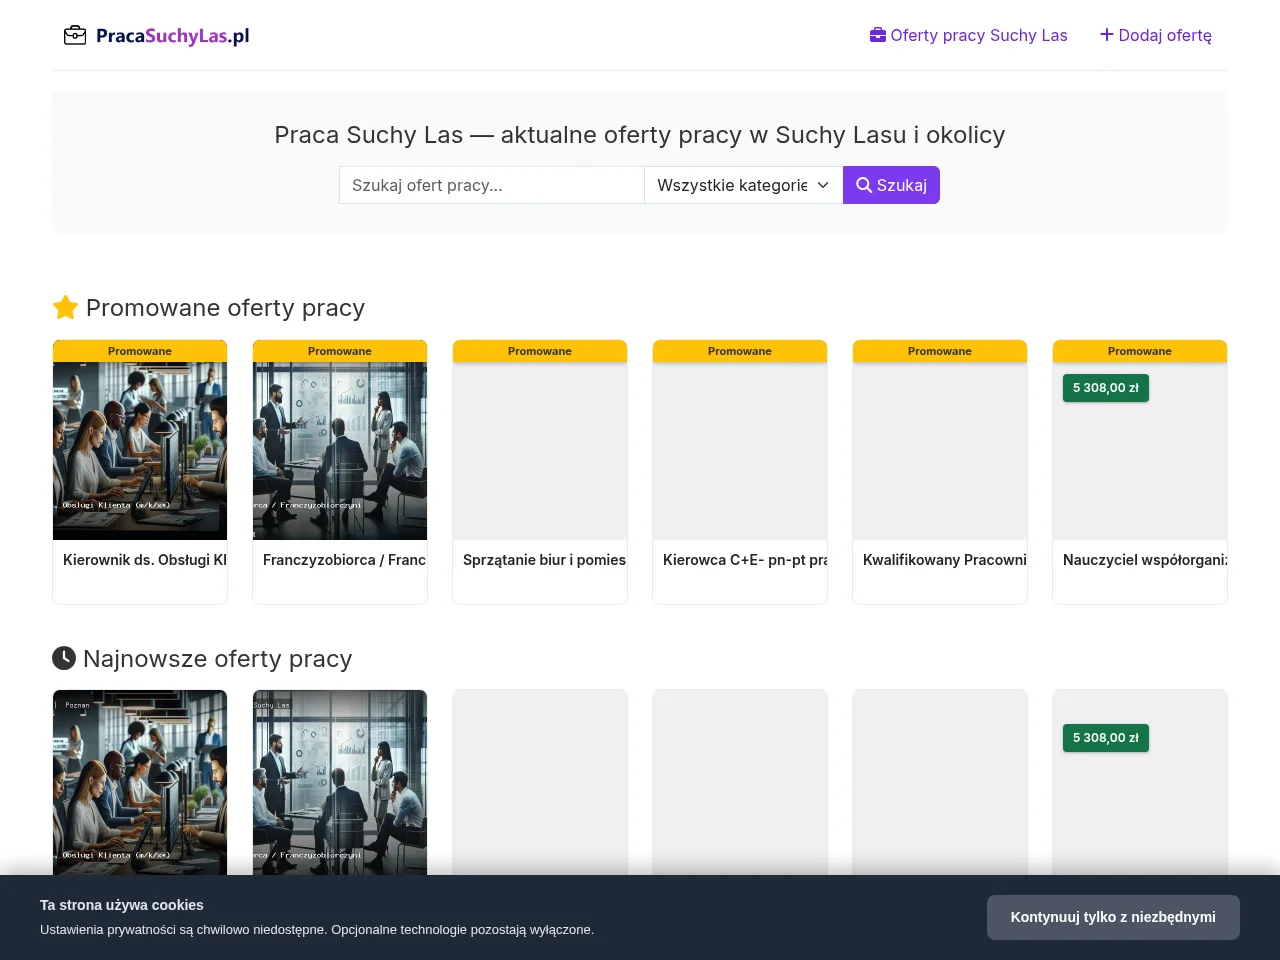Click the Praca Suchy Las main page heading

pyautogui.click(x=640, y=135)
